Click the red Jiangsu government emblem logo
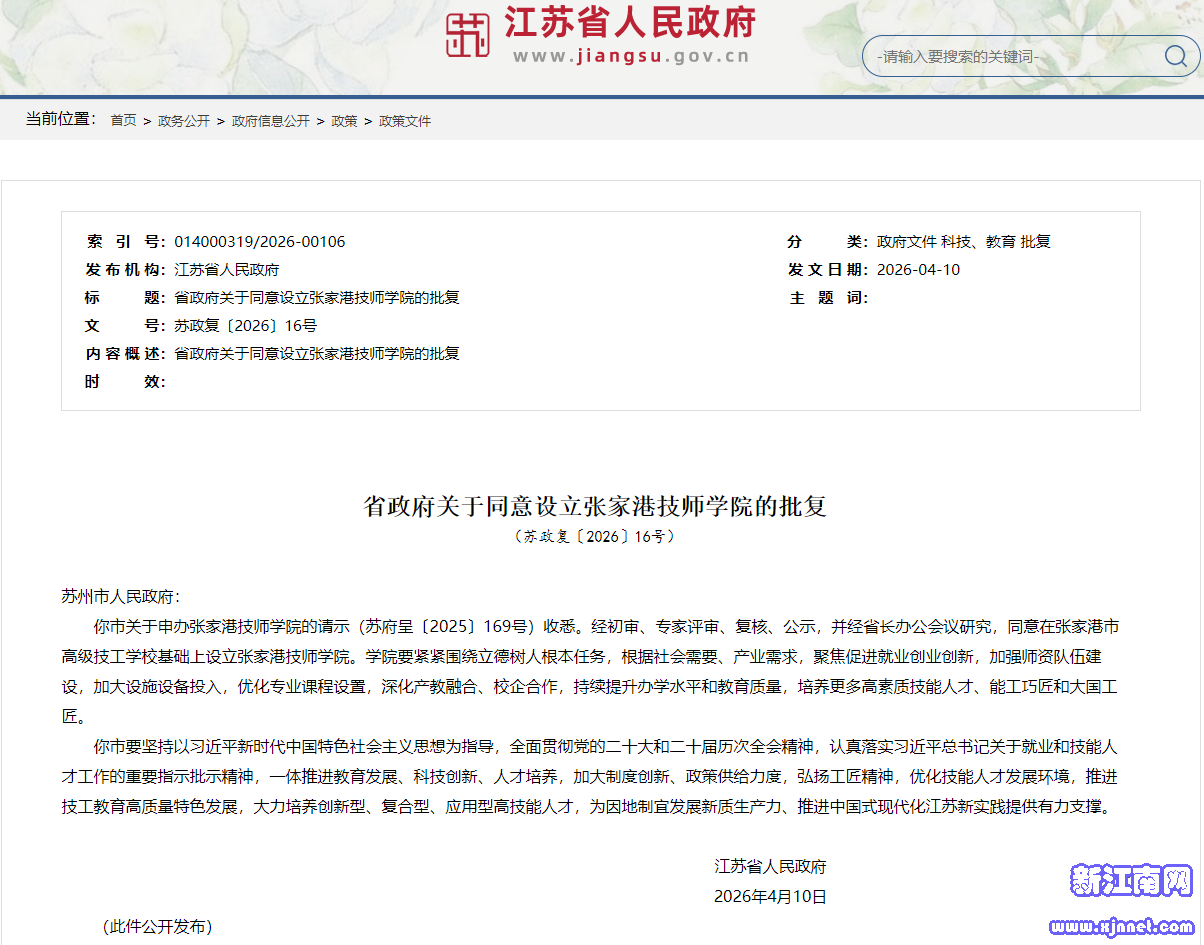This screenshot has height=945, width=1204. pyautogui.click(x=467, y=35)
